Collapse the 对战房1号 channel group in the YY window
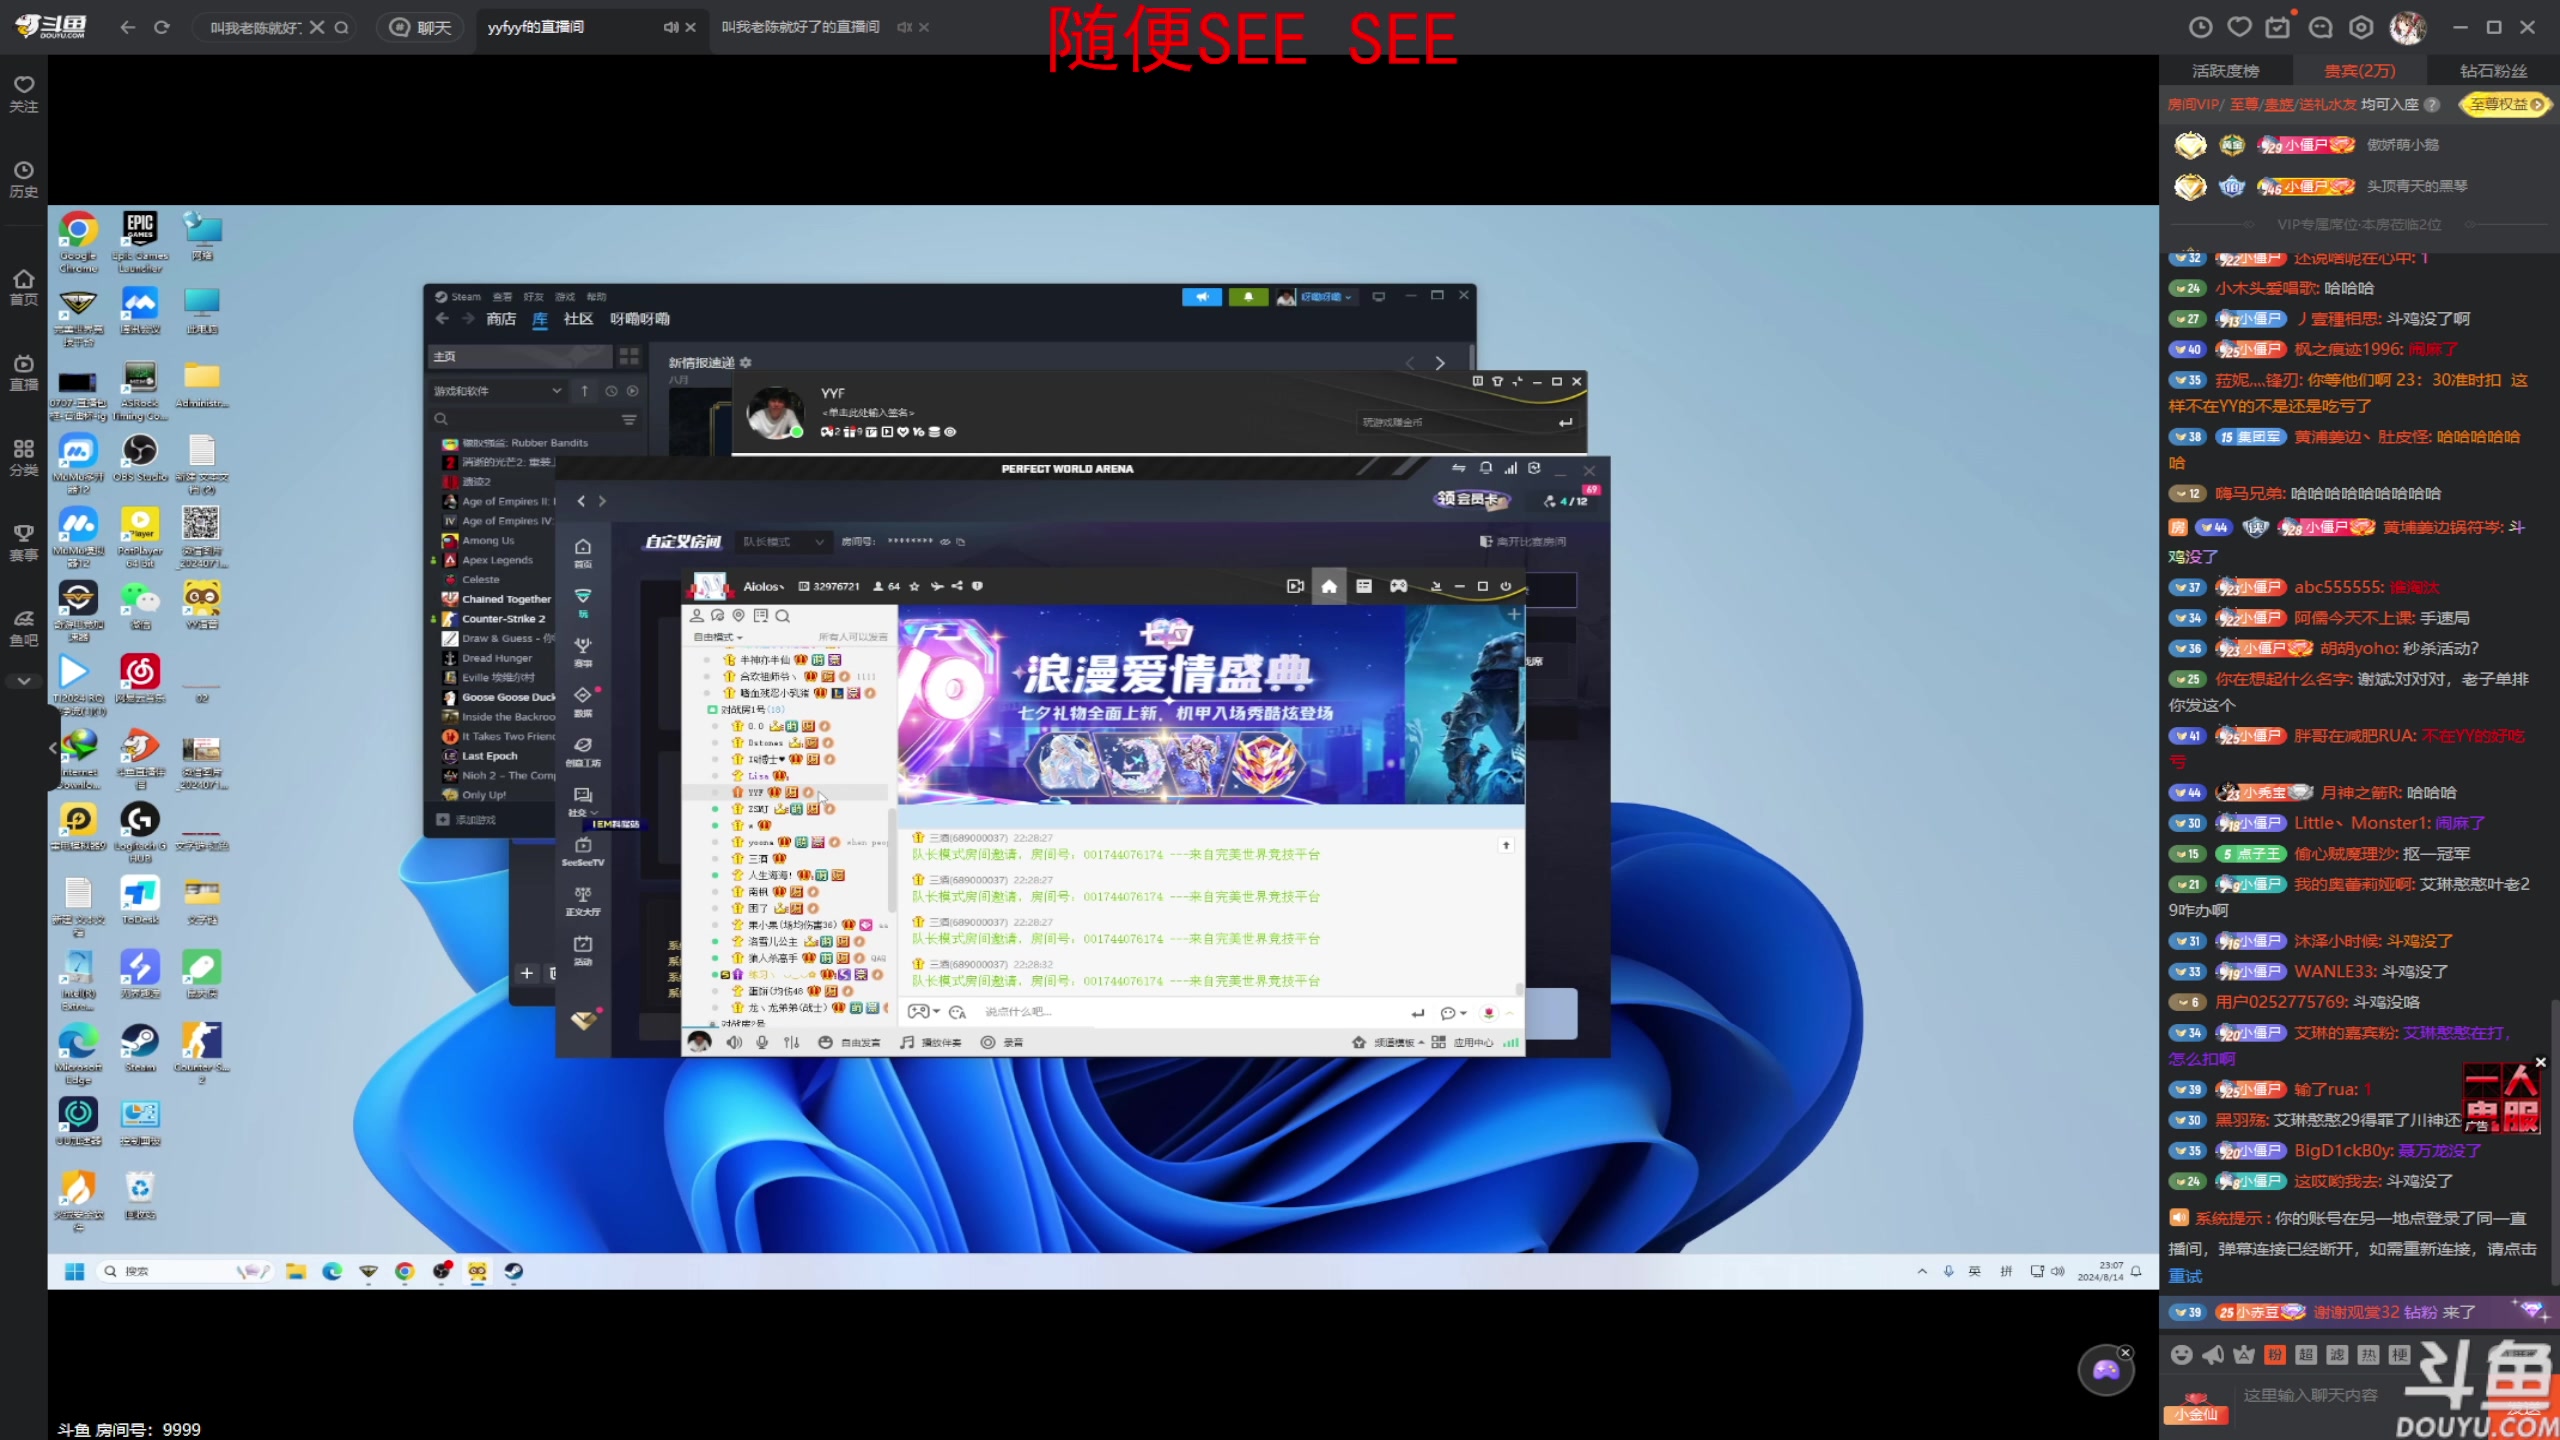 point(712,709)
